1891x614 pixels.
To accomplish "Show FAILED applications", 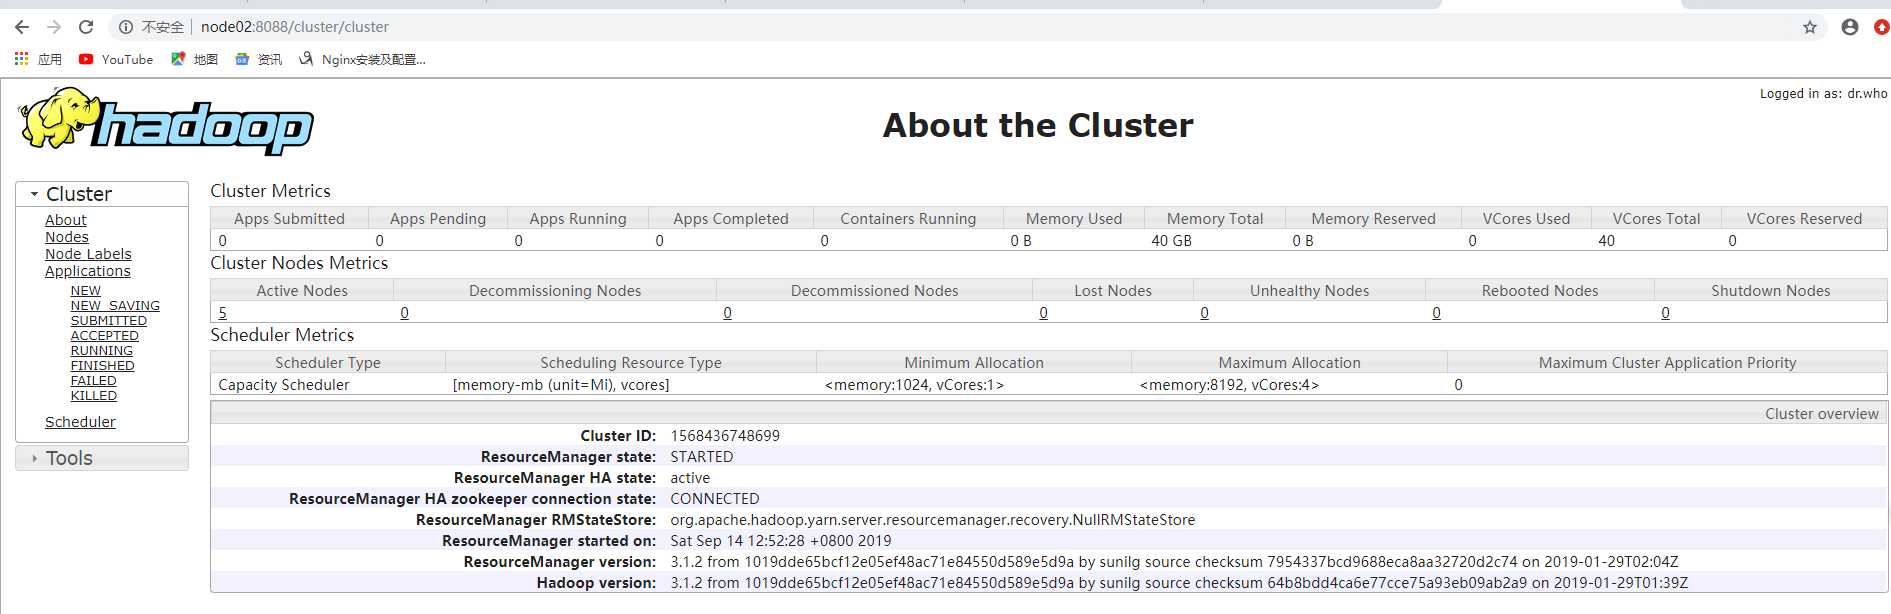I will click(94, 381).
